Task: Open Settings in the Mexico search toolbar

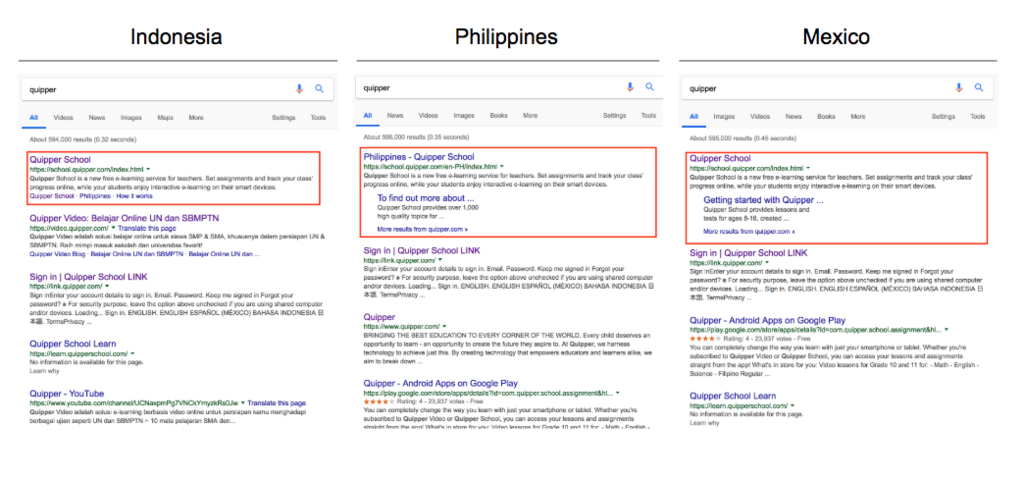Action: pyautogui.click(x=943, y=116)
